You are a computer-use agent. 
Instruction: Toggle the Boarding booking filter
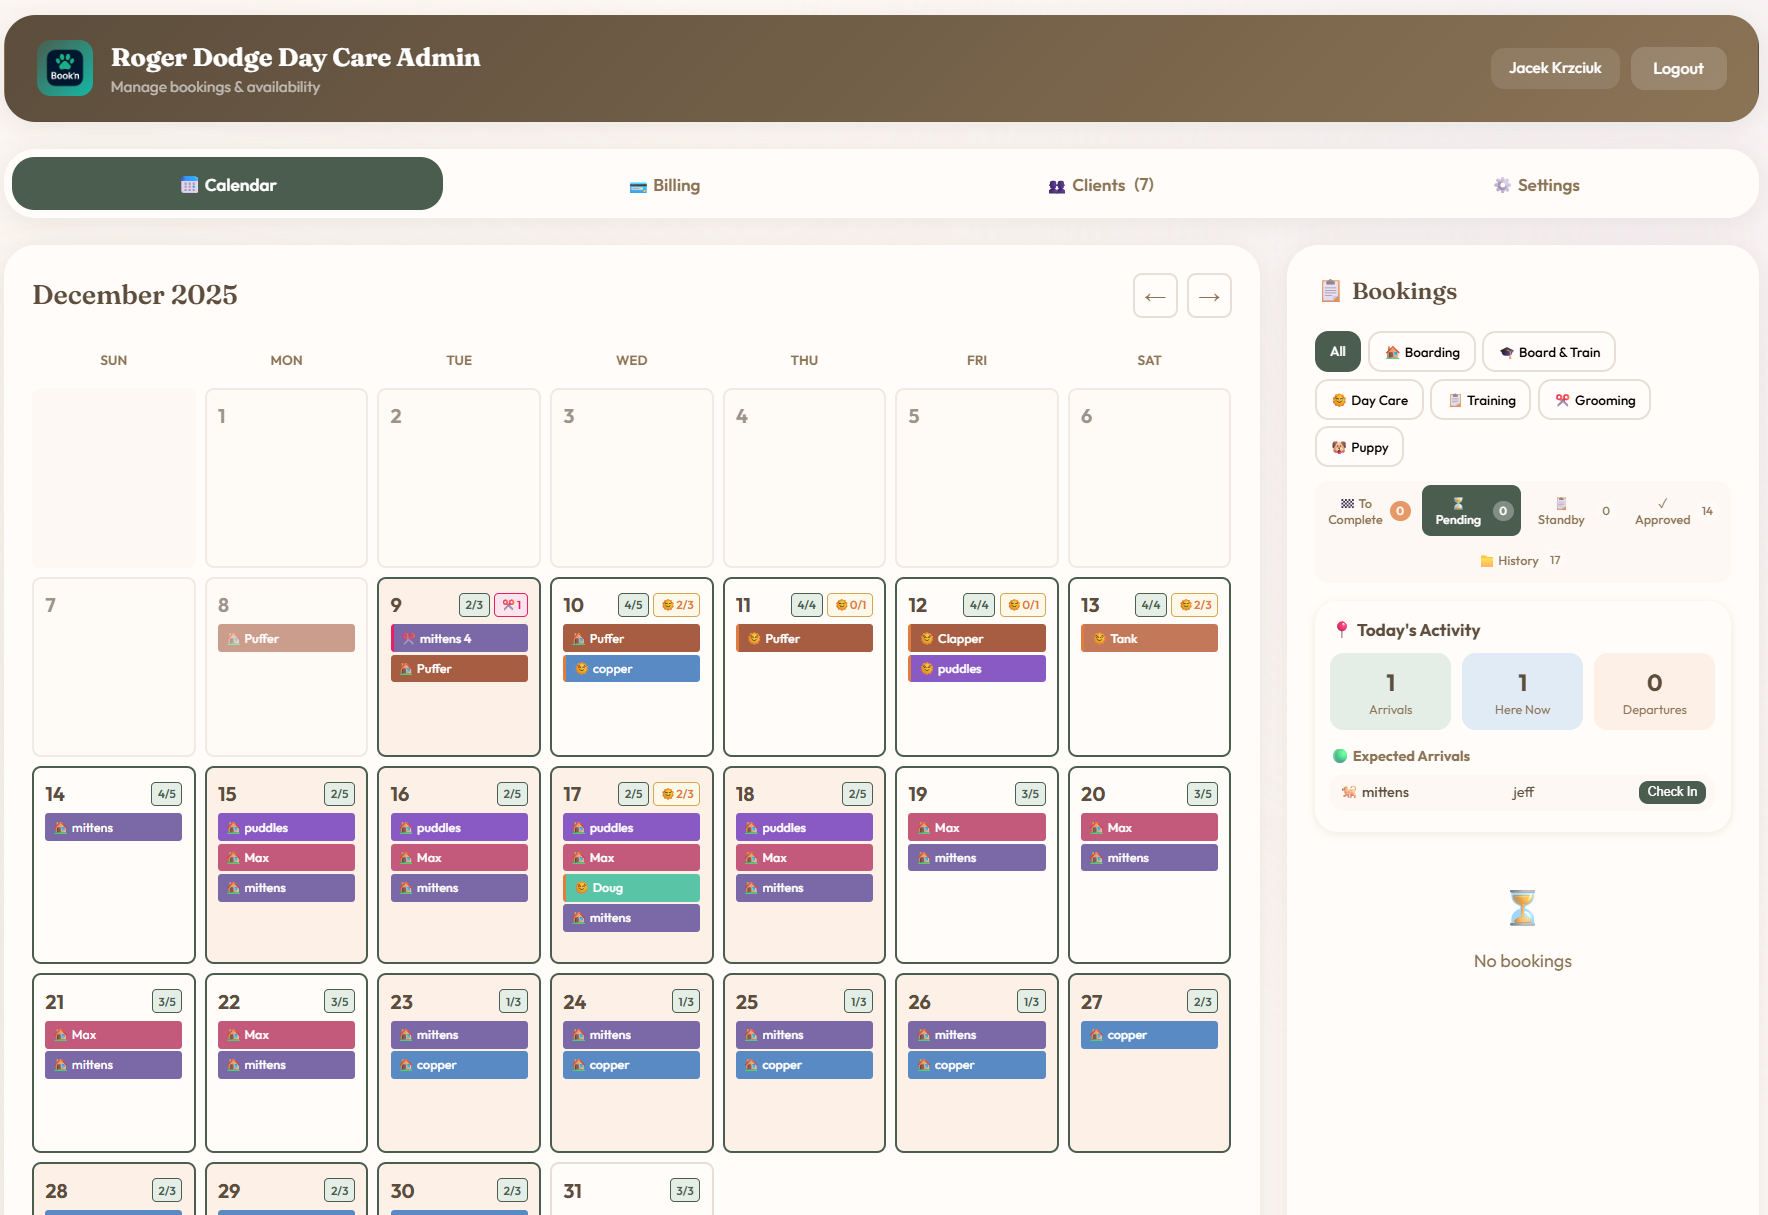1421,352
